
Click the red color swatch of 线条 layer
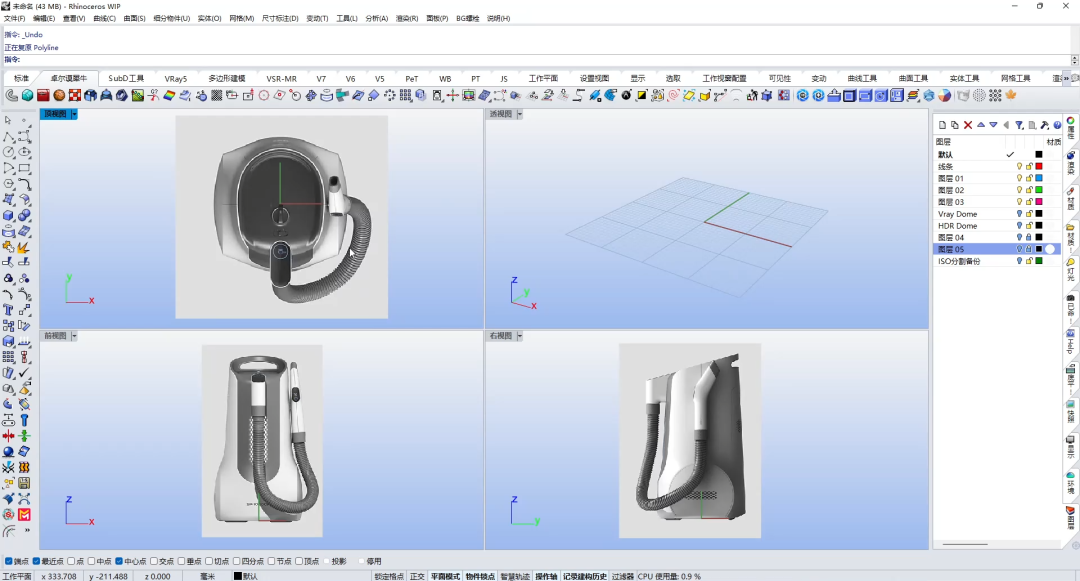point(1039,167)
